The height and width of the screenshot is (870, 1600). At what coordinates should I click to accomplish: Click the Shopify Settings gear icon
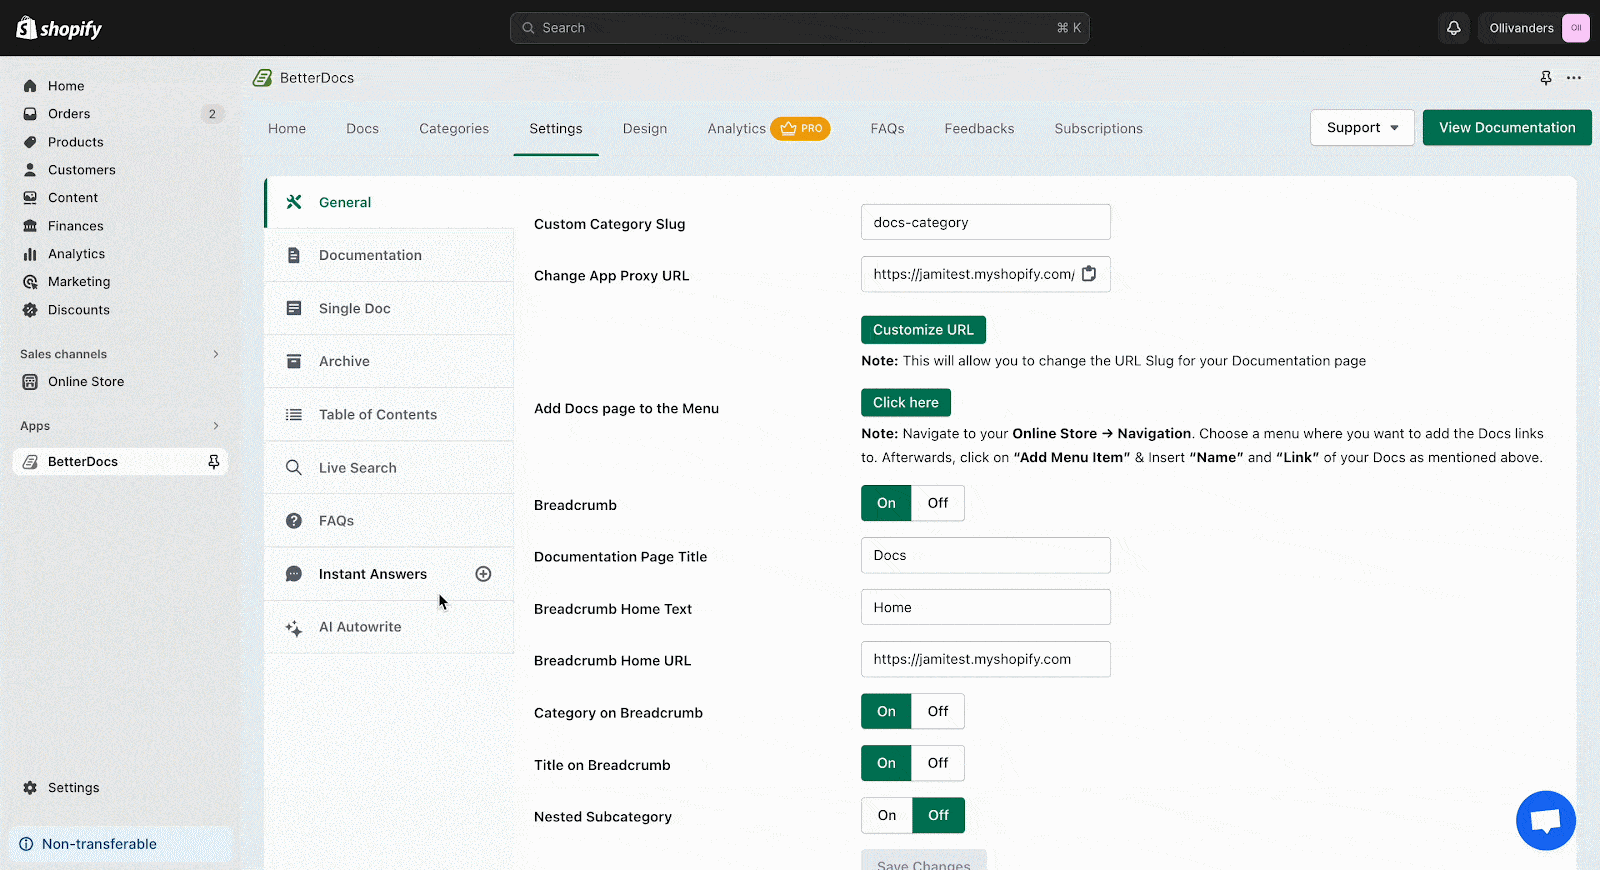(30, 788)
